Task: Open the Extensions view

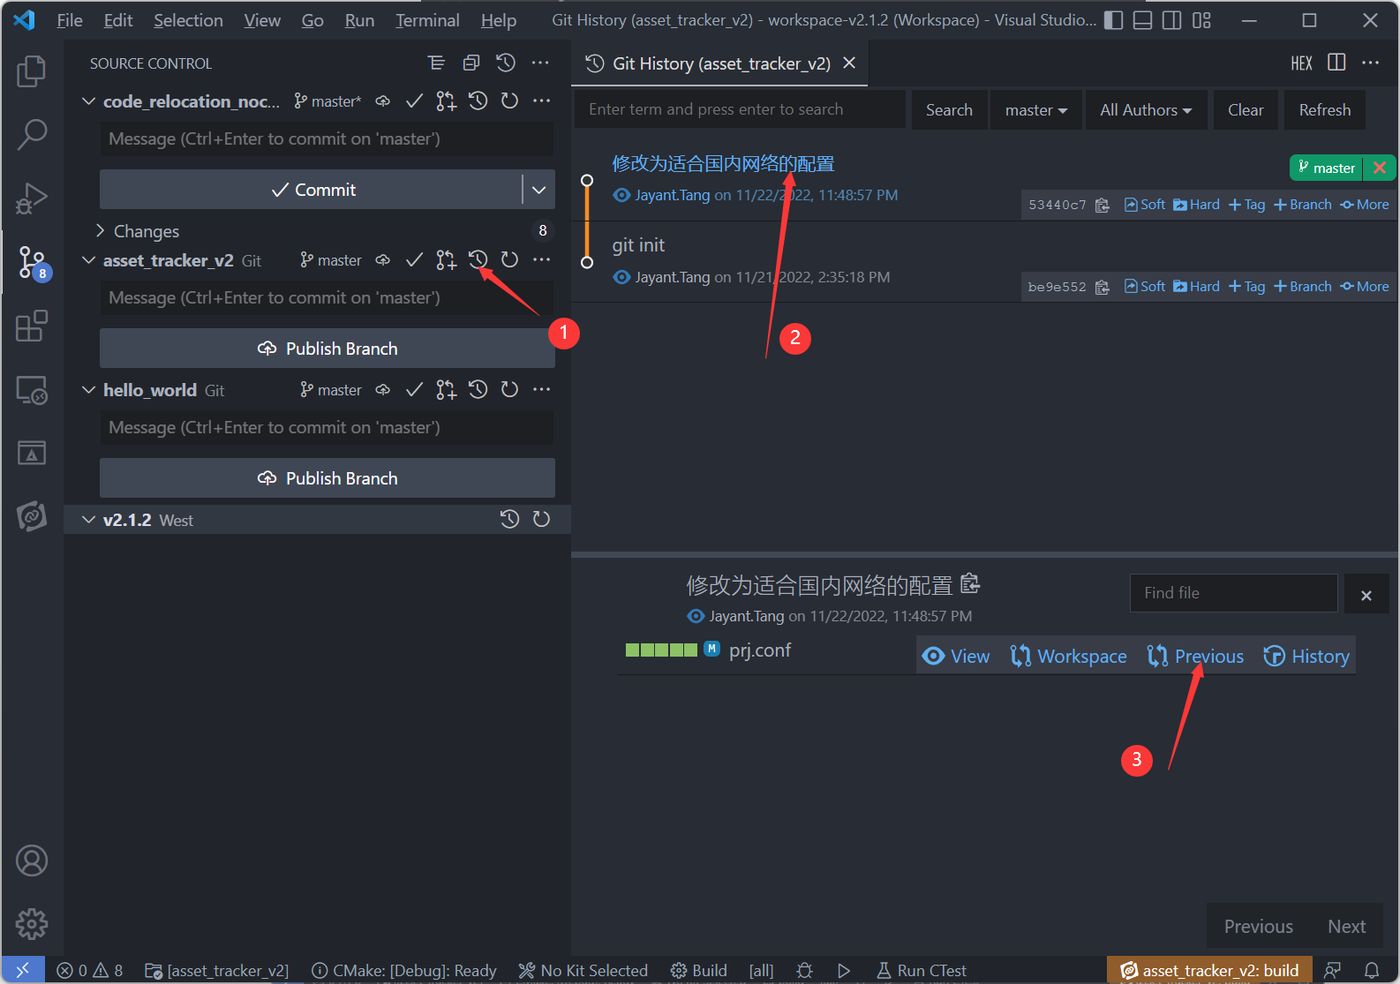Action: tap(32, 326)
